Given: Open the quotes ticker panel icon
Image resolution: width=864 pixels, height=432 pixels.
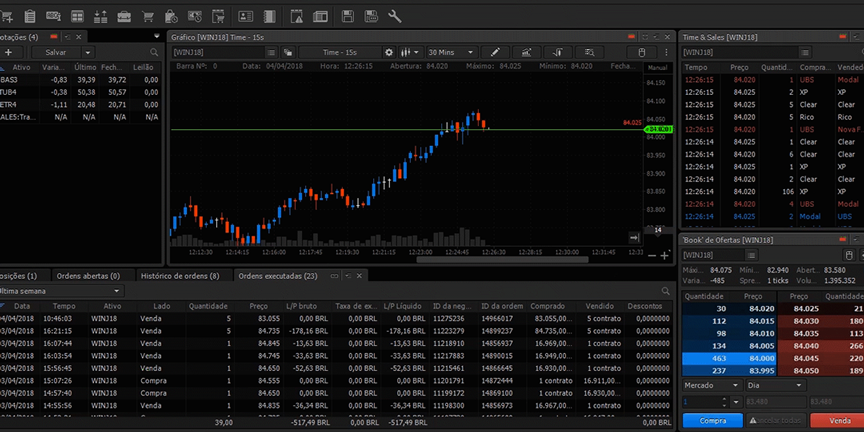Looking at the screenshot, I should (x=53, y=17).
